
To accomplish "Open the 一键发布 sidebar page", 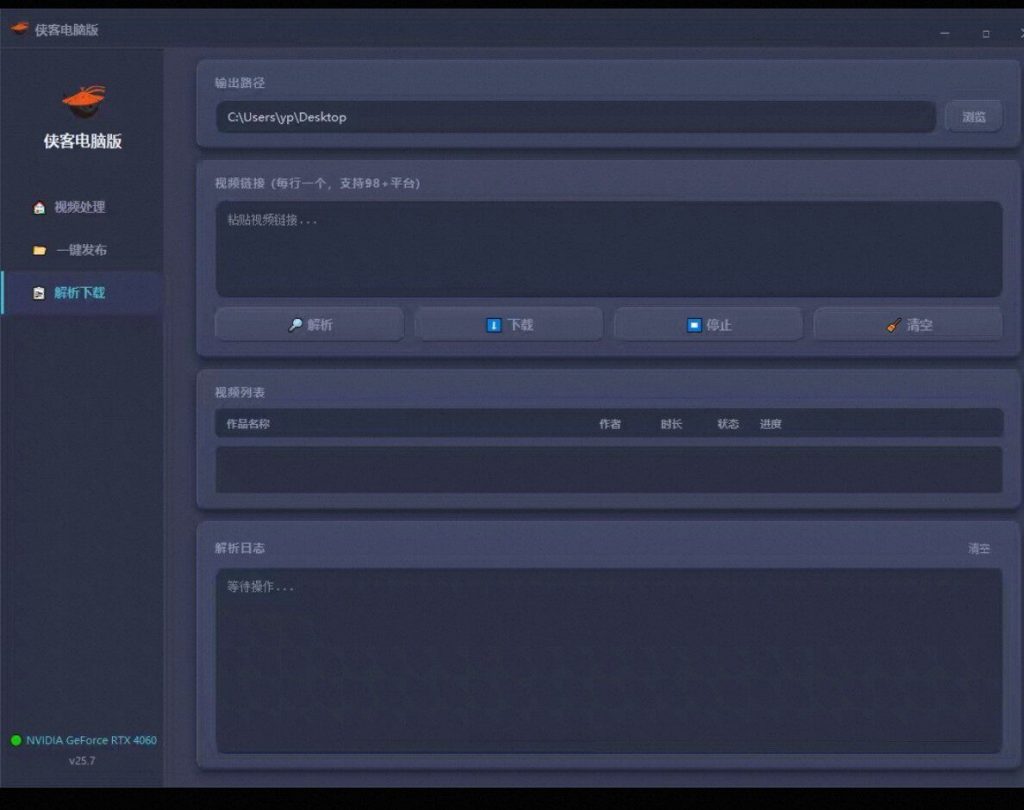I will (x=82, y=250).
